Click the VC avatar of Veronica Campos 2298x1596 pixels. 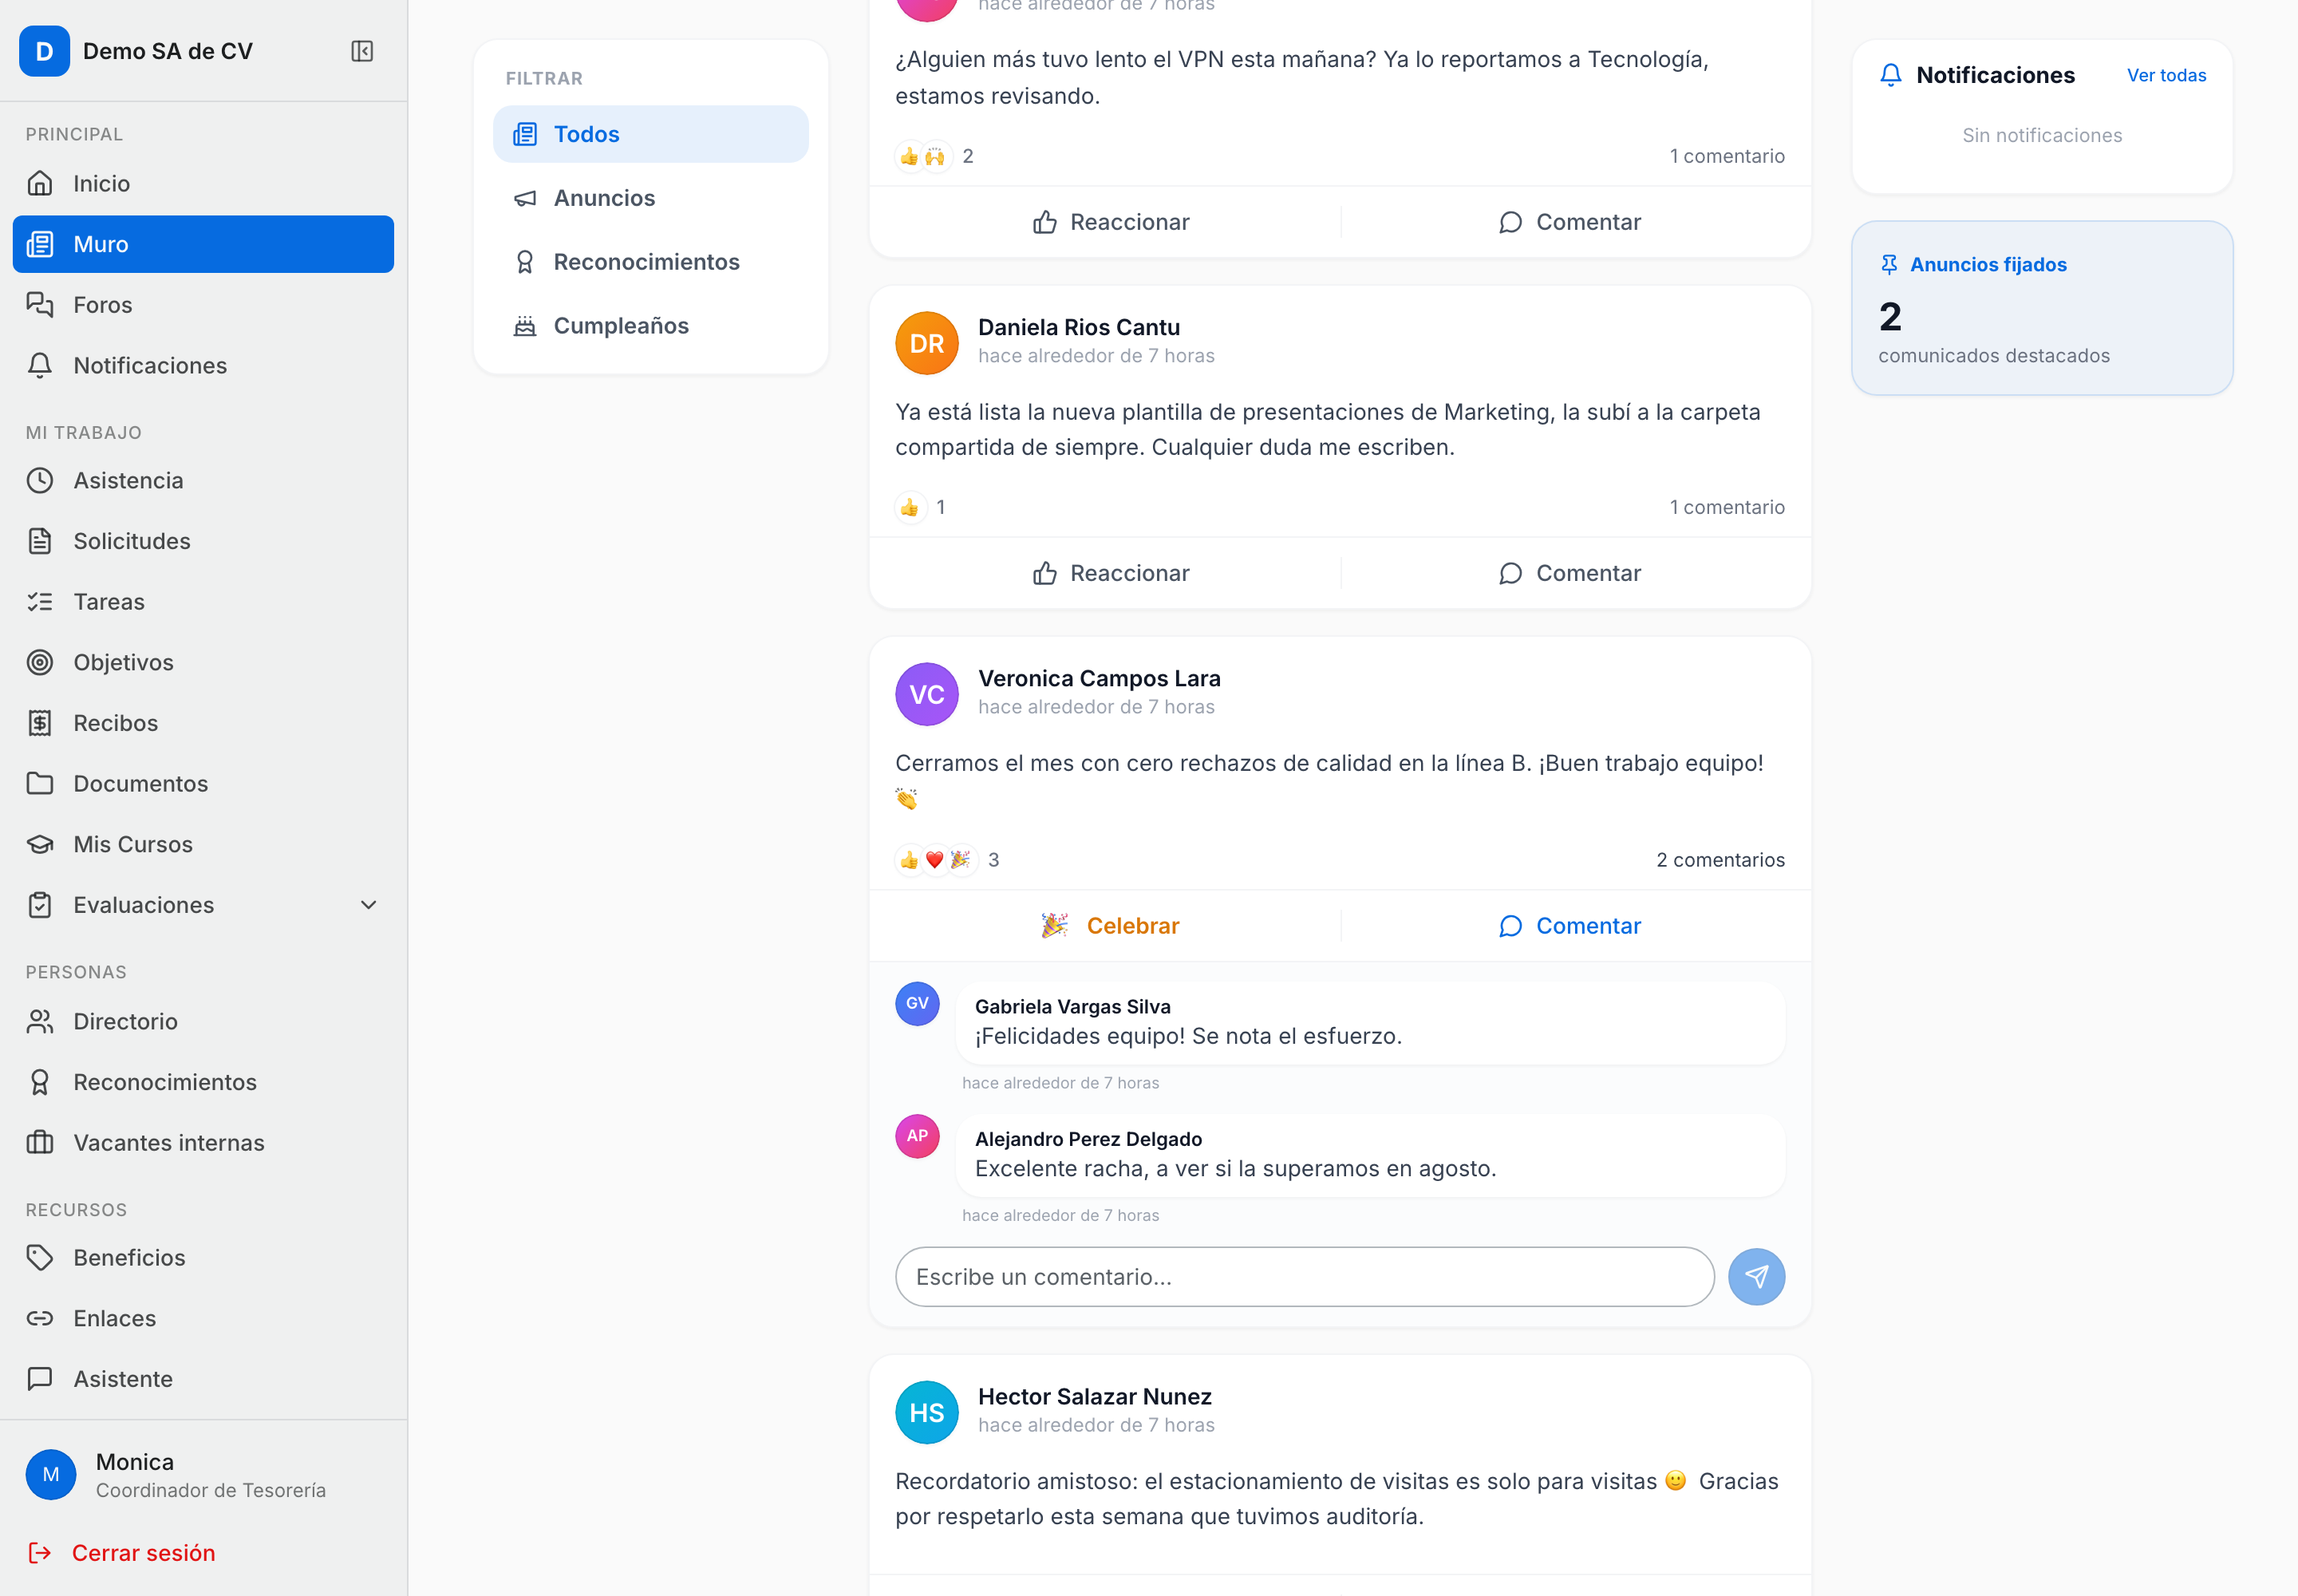click(926, 694)
